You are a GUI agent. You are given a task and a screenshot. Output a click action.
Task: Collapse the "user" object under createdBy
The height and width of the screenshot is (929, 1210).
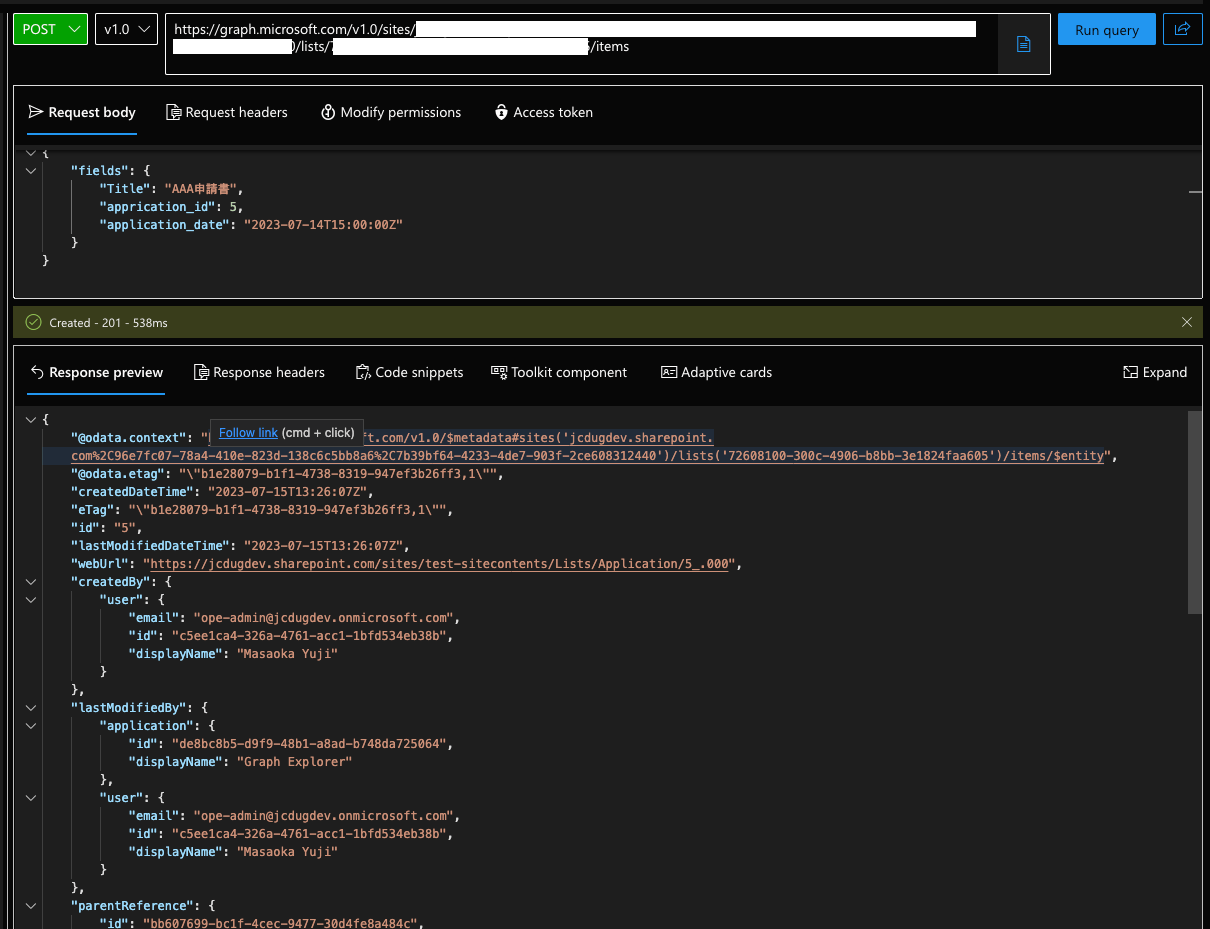(32, 600)
